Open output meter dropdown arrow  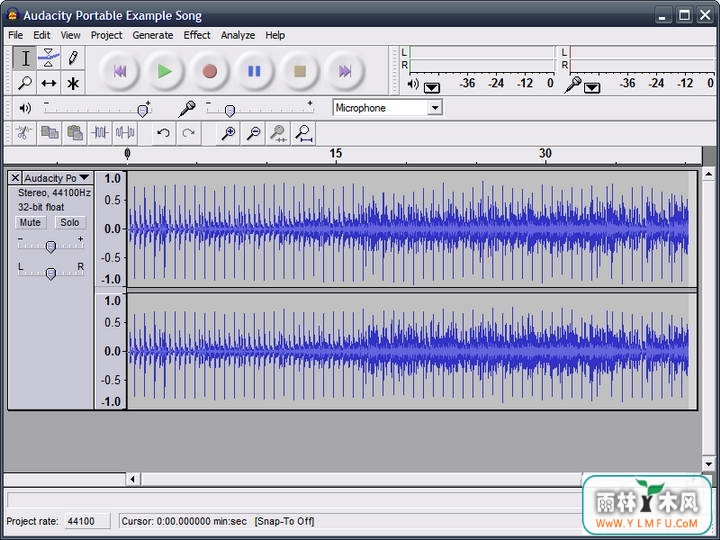click(432, 87)
